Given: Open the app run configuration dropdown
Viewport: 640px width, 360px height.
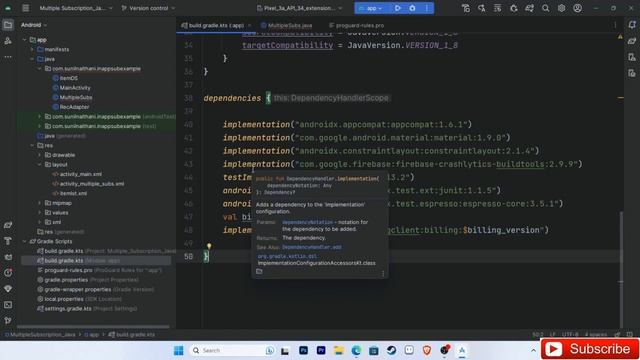Looking at the screenshot, I should pos(371,8).
